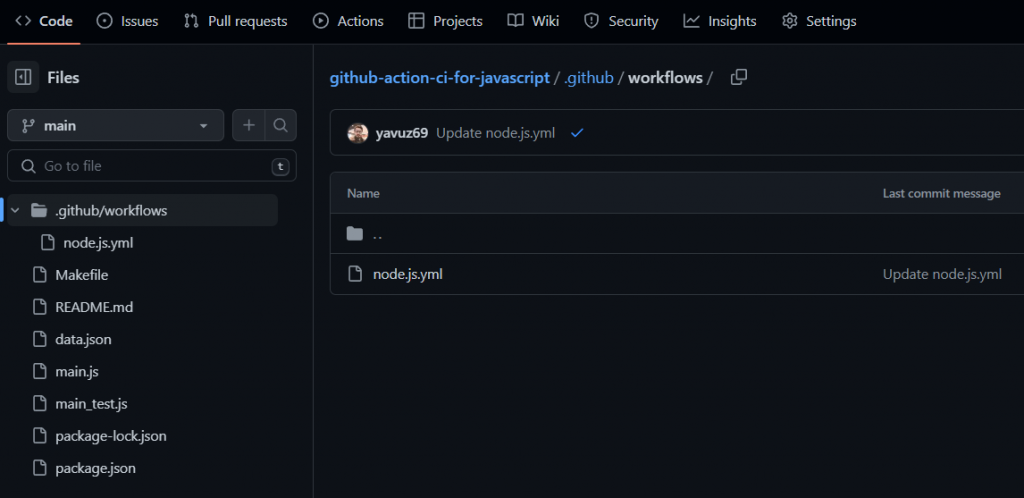Open Update node.js.yml message in the node.js.yml row
Screen dimensions: 1024x498
pos(942,274)
